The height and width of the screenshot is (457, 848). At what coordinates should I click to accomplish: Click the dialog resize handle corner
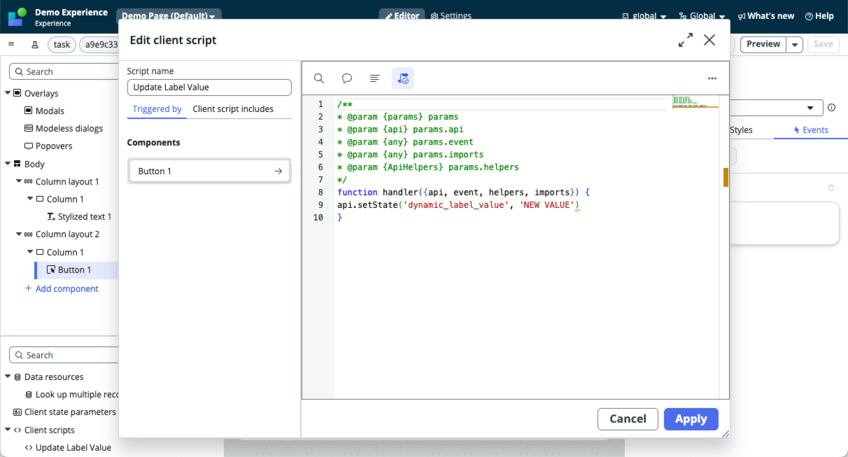click(x=725, y=433)
